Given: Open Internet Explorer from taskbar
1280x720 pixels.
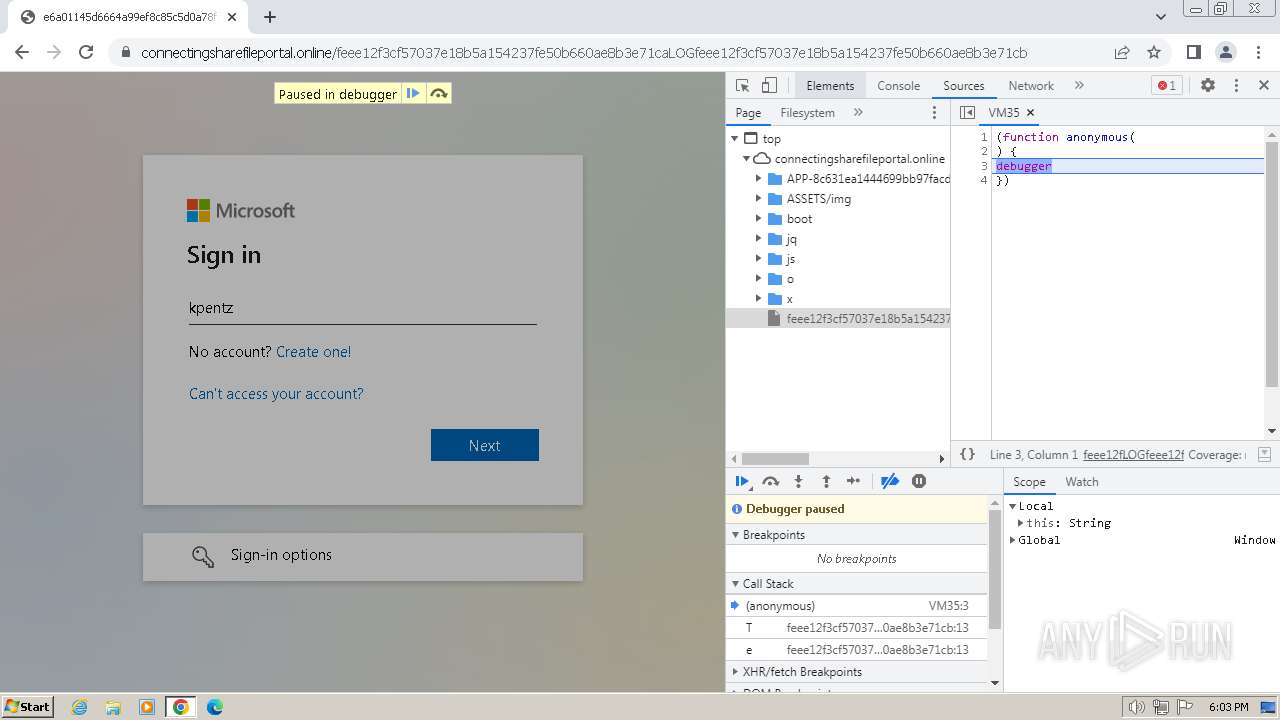Looking at the screenshot, I should coord(80,707).
